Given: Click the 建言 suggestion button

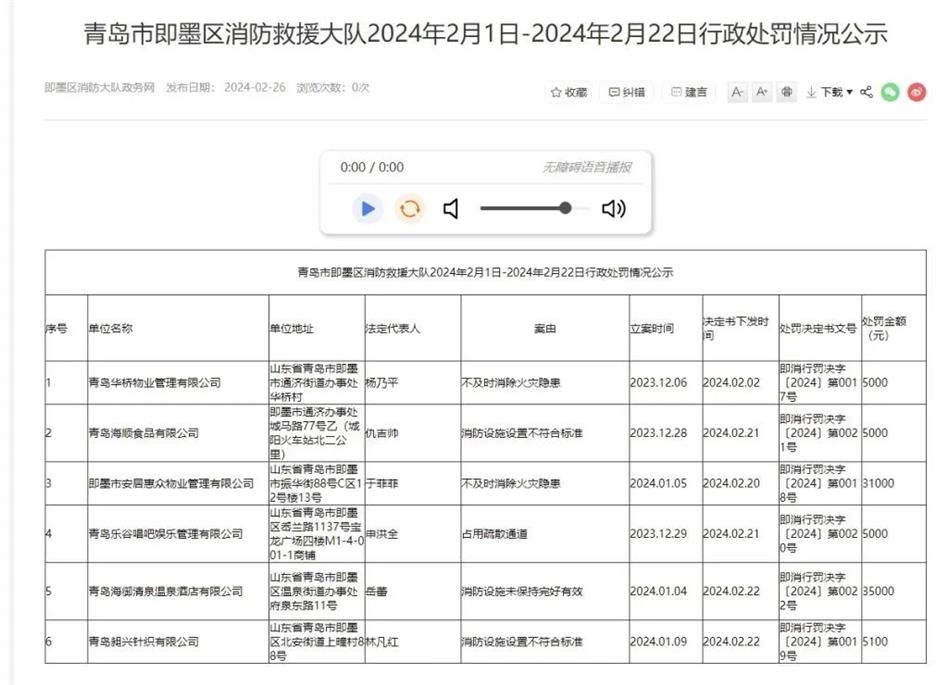Looking at the screenshot, I should (x=689, y=92).
